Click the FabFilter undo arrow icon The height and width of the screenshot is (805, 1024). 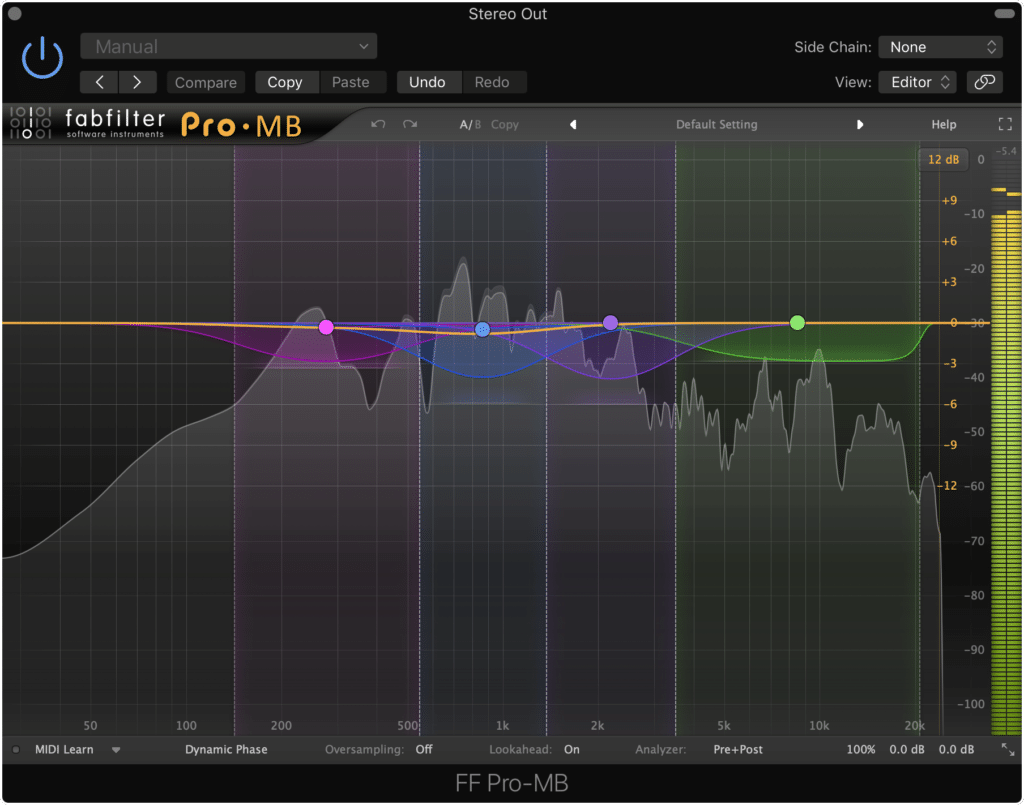(378, 124)
